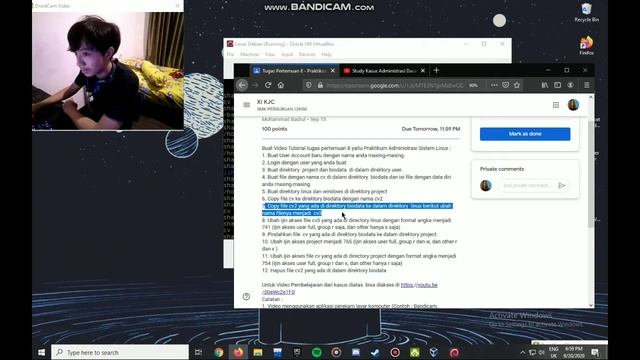This screenshot has width=640, height=360.
Task: Click the Firefox forward arrow
Action: [255, 85]
